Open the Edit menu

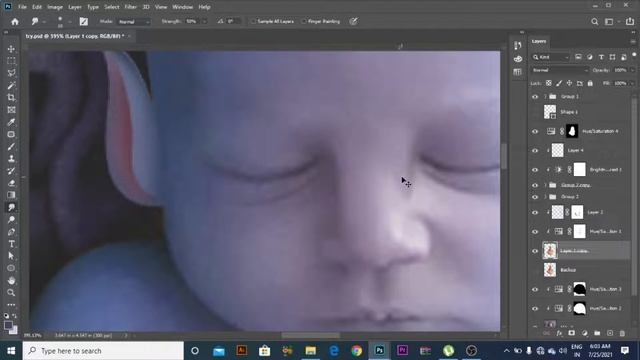pos(37,7)
